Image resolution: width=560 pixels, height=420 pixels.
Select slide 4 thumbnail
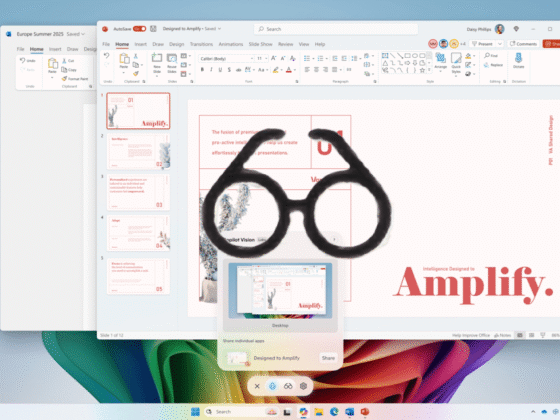139,232
